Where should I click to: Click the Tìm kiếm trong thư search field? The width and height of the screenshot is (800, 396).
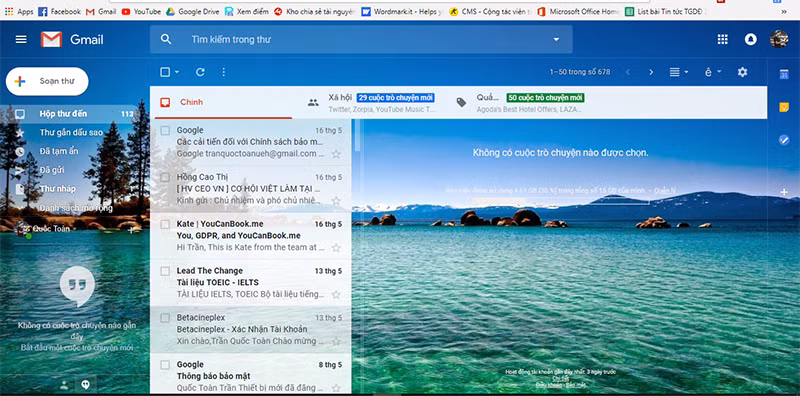(361, 39)
